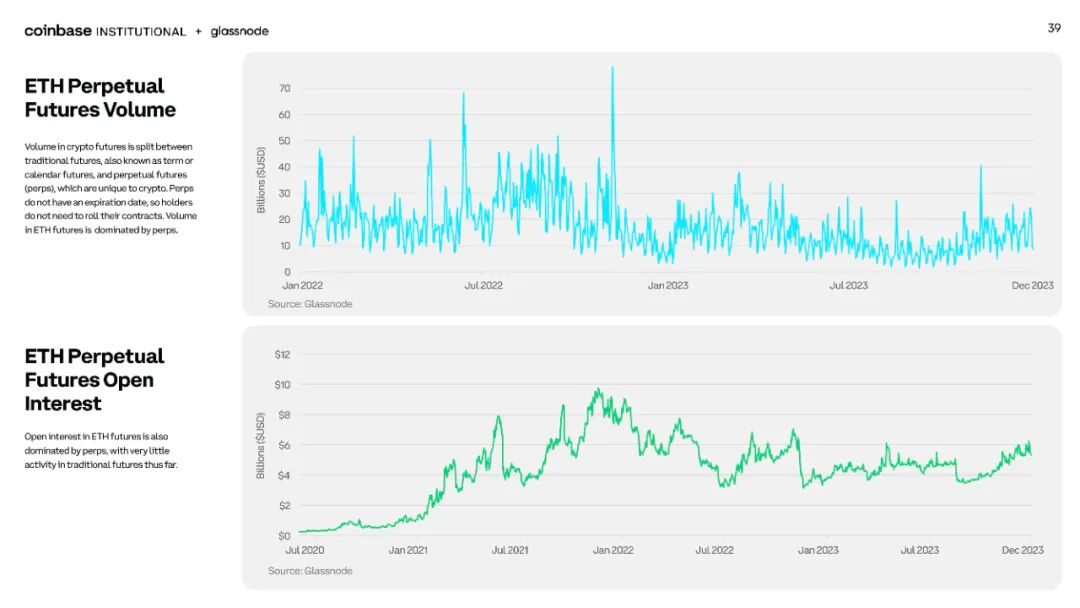Click the 50 label on the volume axis
The height and width of the screenshot is (608, 1080).
click(x=284, y=140)
